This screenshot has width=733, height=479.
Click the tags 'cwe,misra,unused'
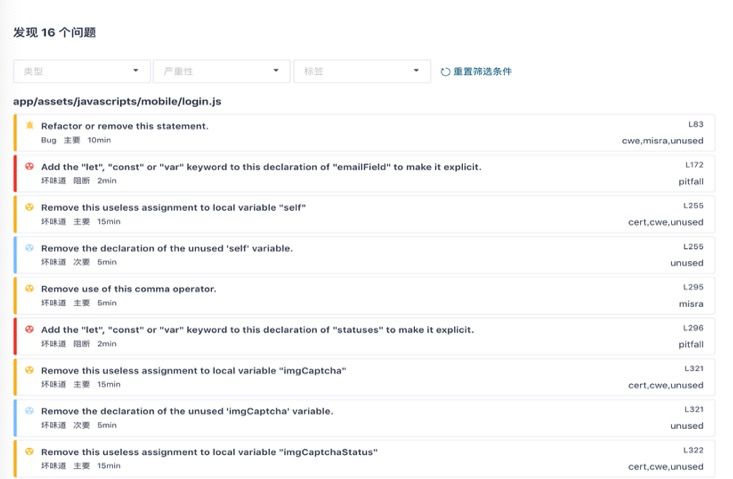click(662, 141)
